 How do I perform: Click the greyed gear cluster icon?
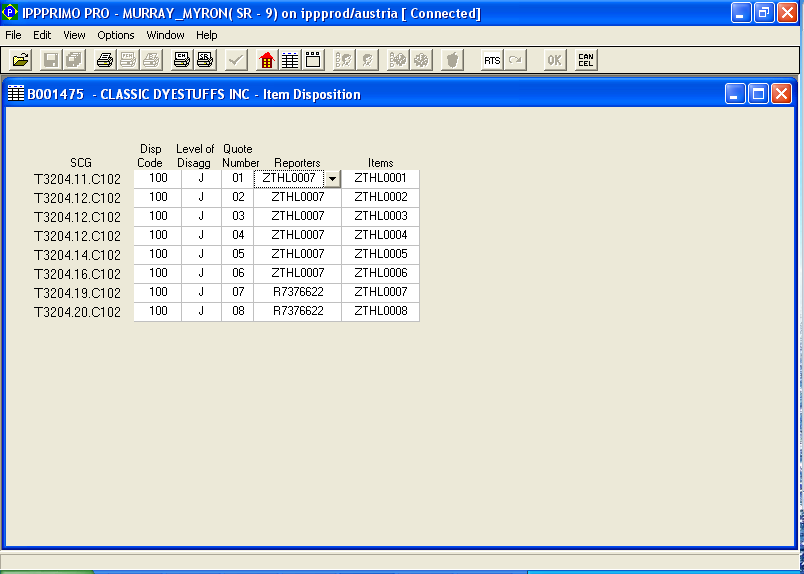pos(421,61)
